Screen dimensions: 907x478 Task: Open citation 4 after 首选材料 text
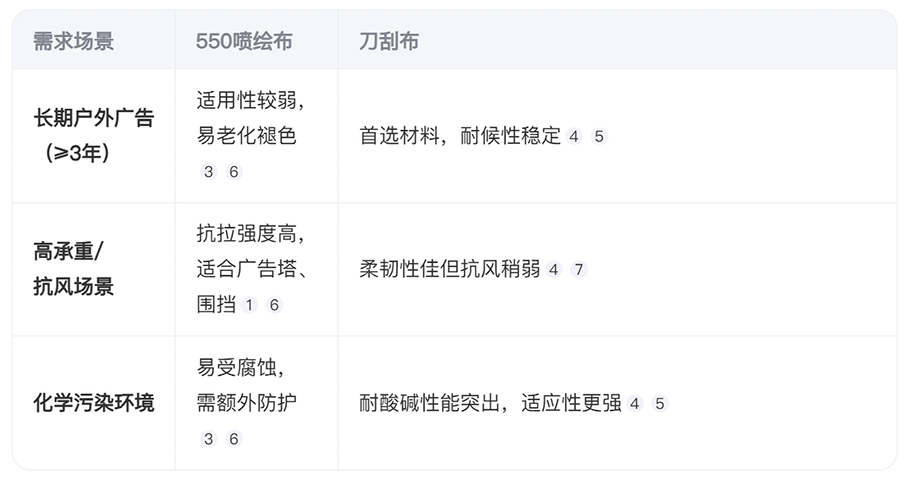click(x=574, y=137)
